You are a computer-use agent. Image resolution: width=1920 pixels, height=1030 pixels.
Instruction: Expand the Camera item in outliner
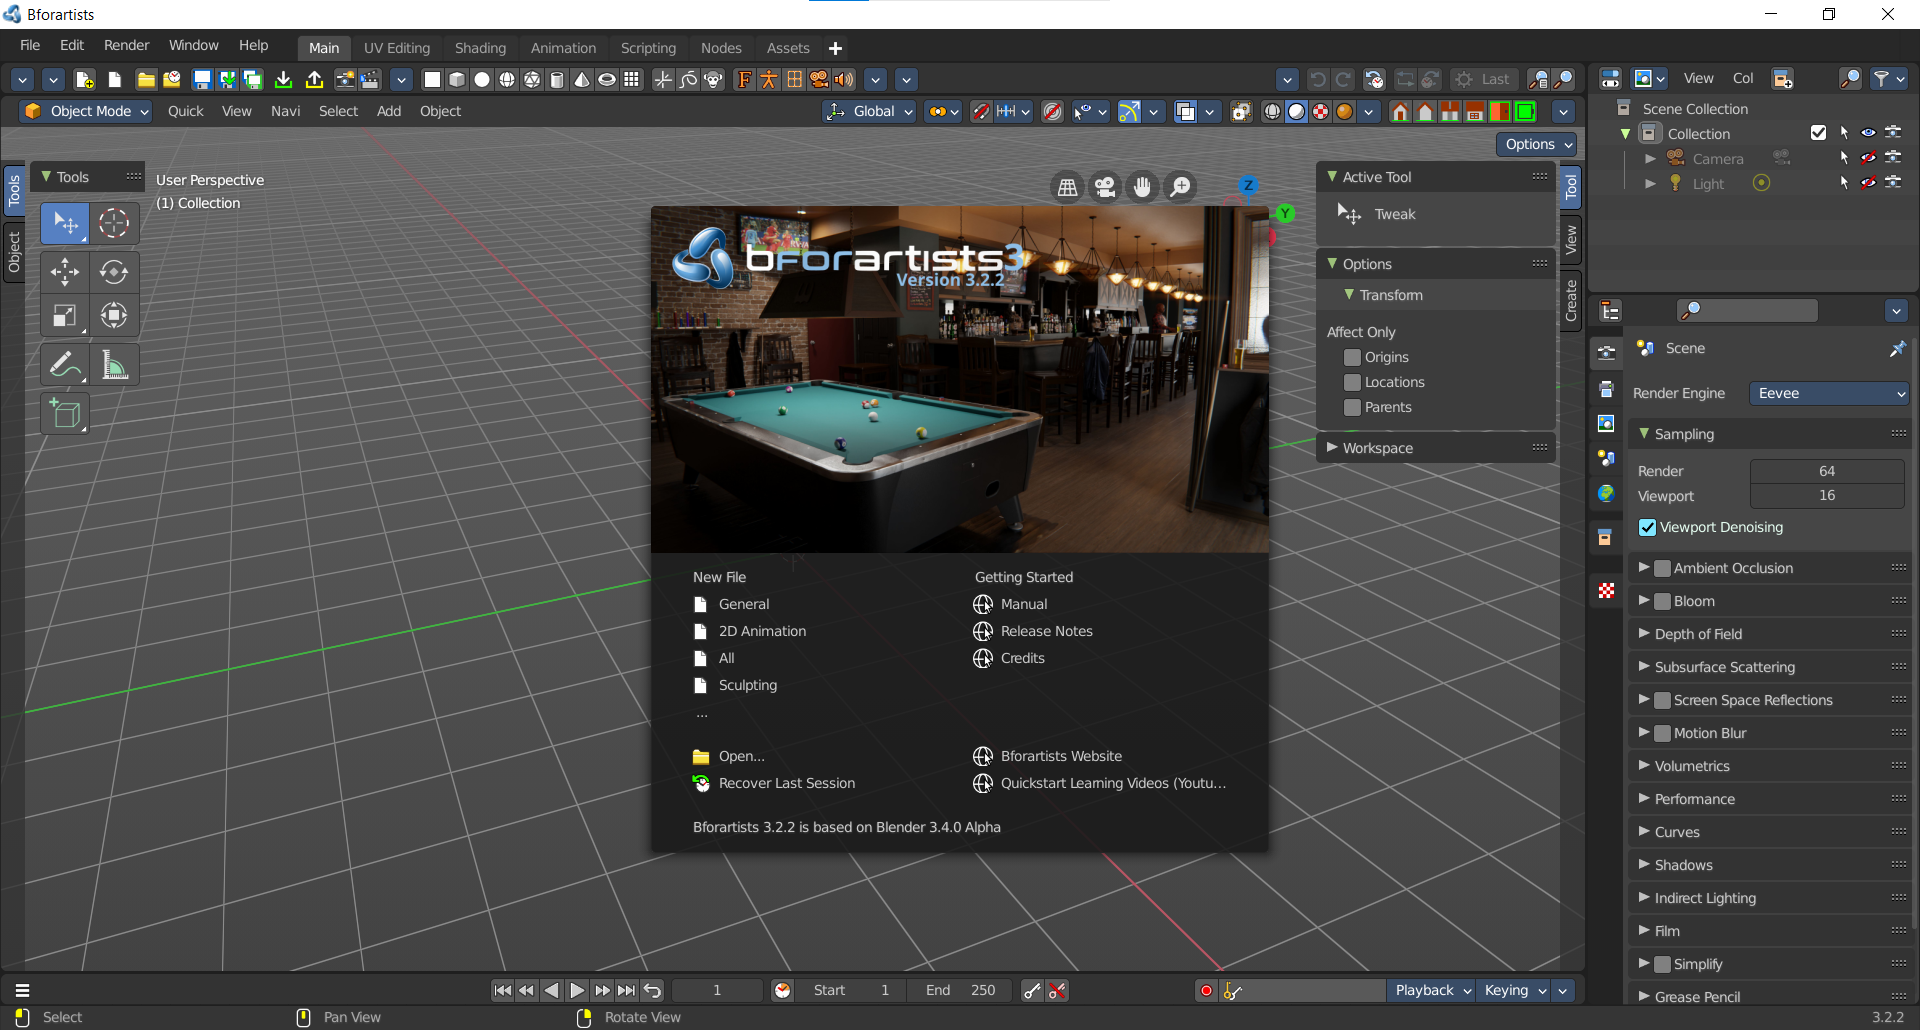1650,158
